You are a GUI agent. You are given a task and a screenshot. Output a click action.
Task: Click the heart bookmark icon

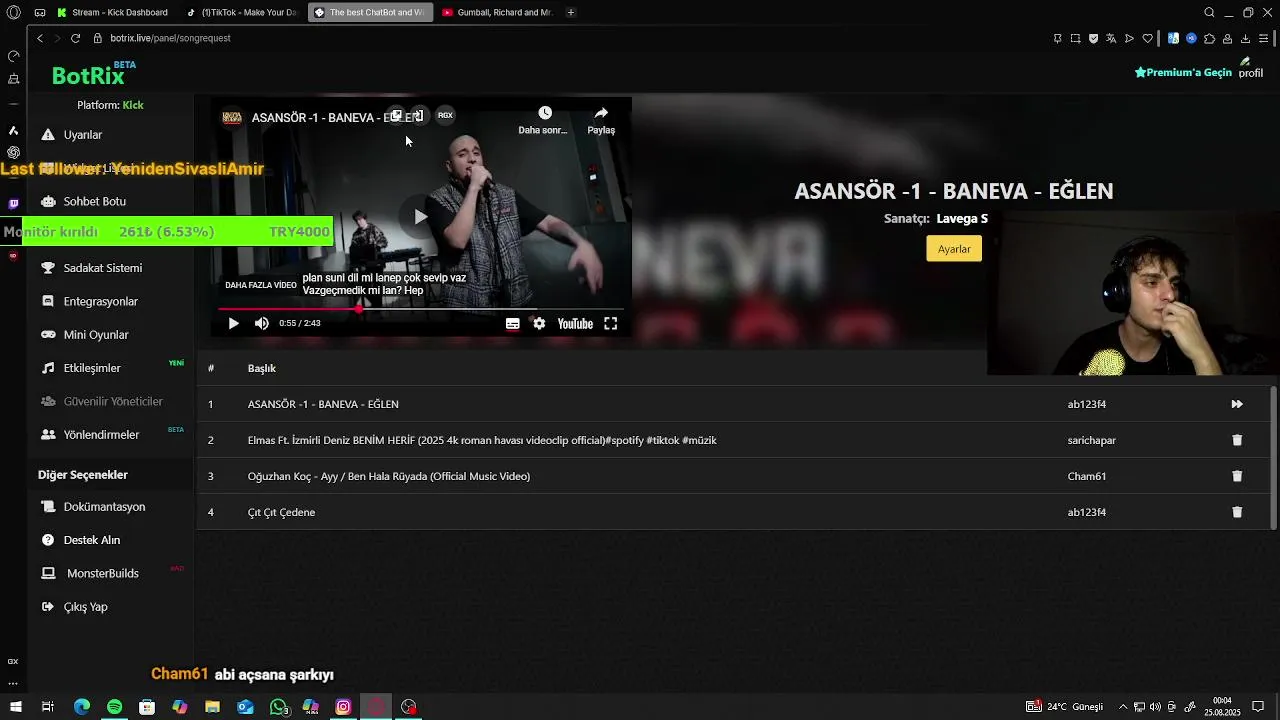[x=1147, y=38]
